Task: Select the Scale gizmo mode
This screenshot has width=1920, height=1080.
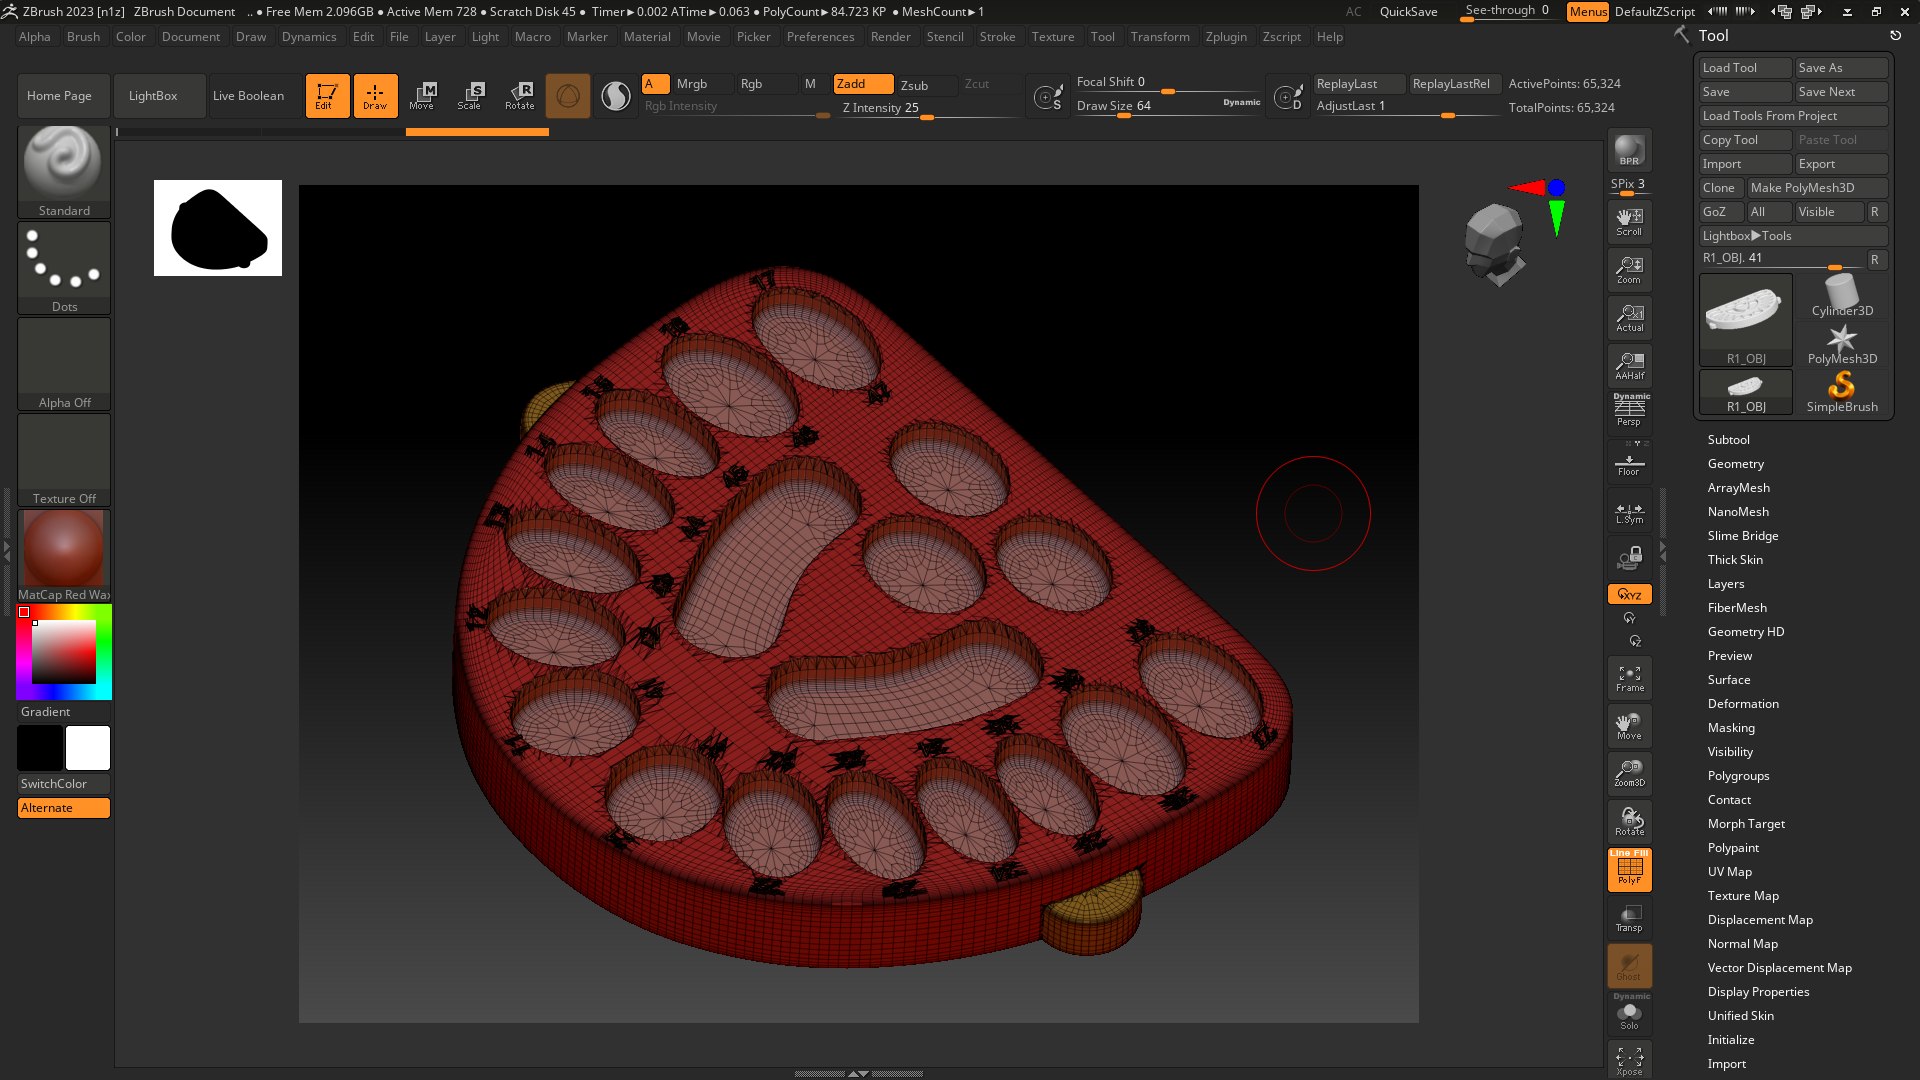Action: (470, 96)
